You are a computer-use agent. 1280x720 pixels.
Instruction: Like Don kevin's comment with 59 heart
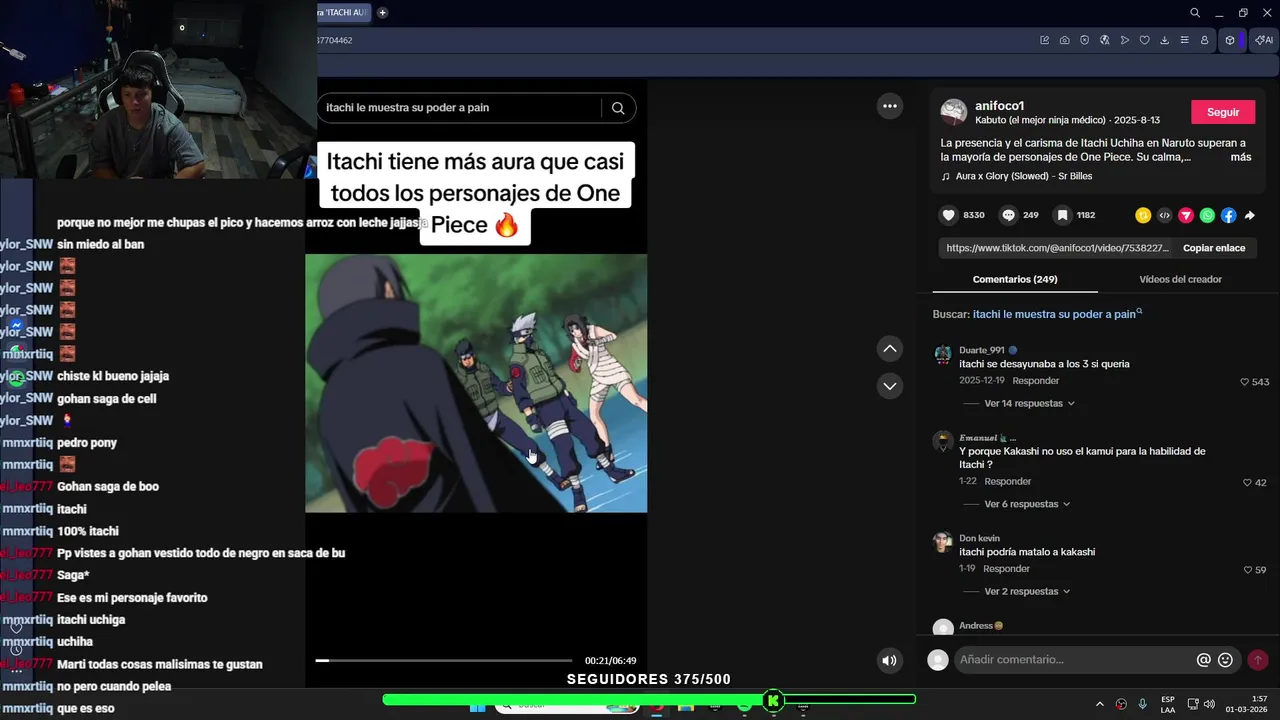(x=1247, y=570)
